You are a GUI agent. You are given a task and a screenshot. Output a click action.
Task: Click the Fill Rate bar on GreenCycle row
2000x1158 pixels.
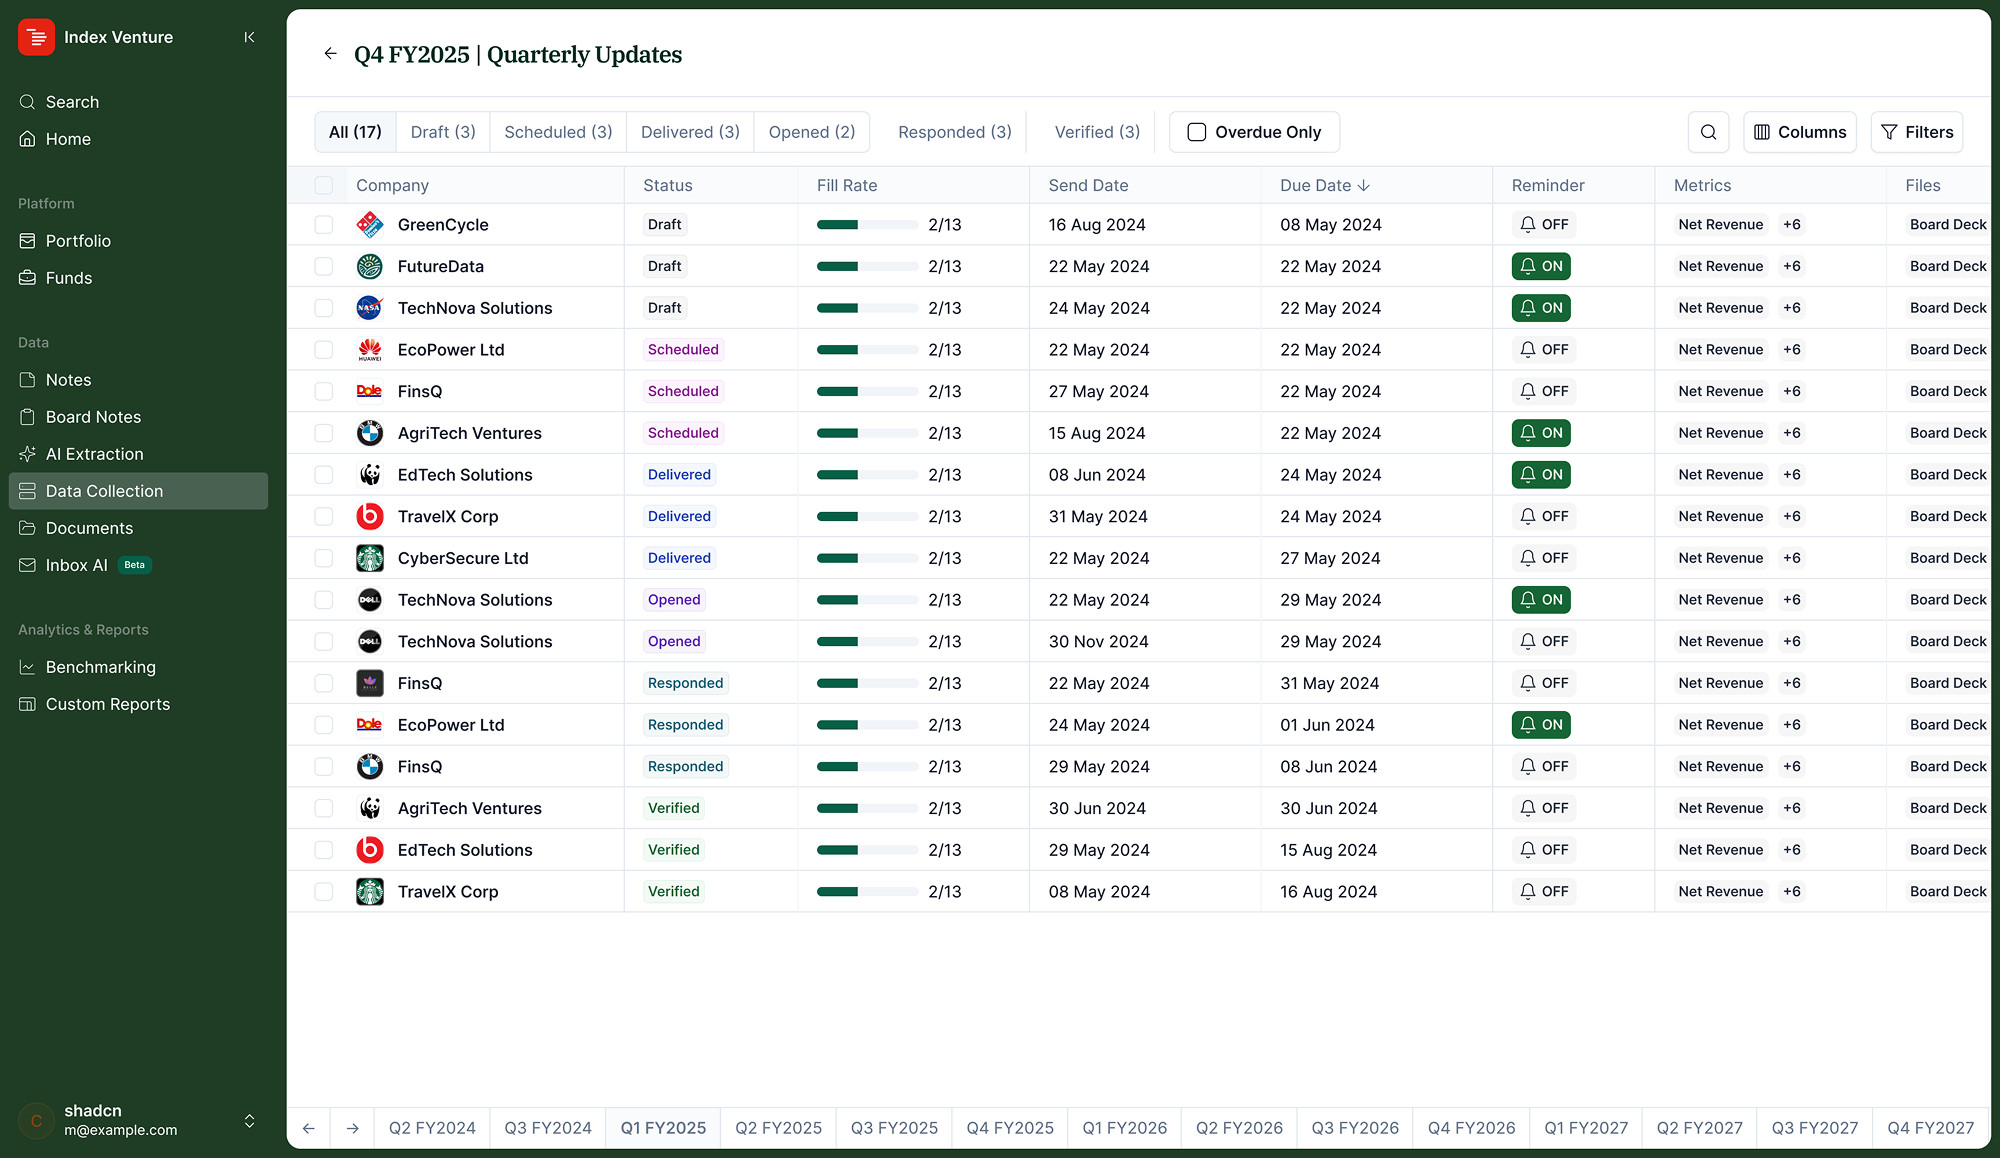(867, 225)
